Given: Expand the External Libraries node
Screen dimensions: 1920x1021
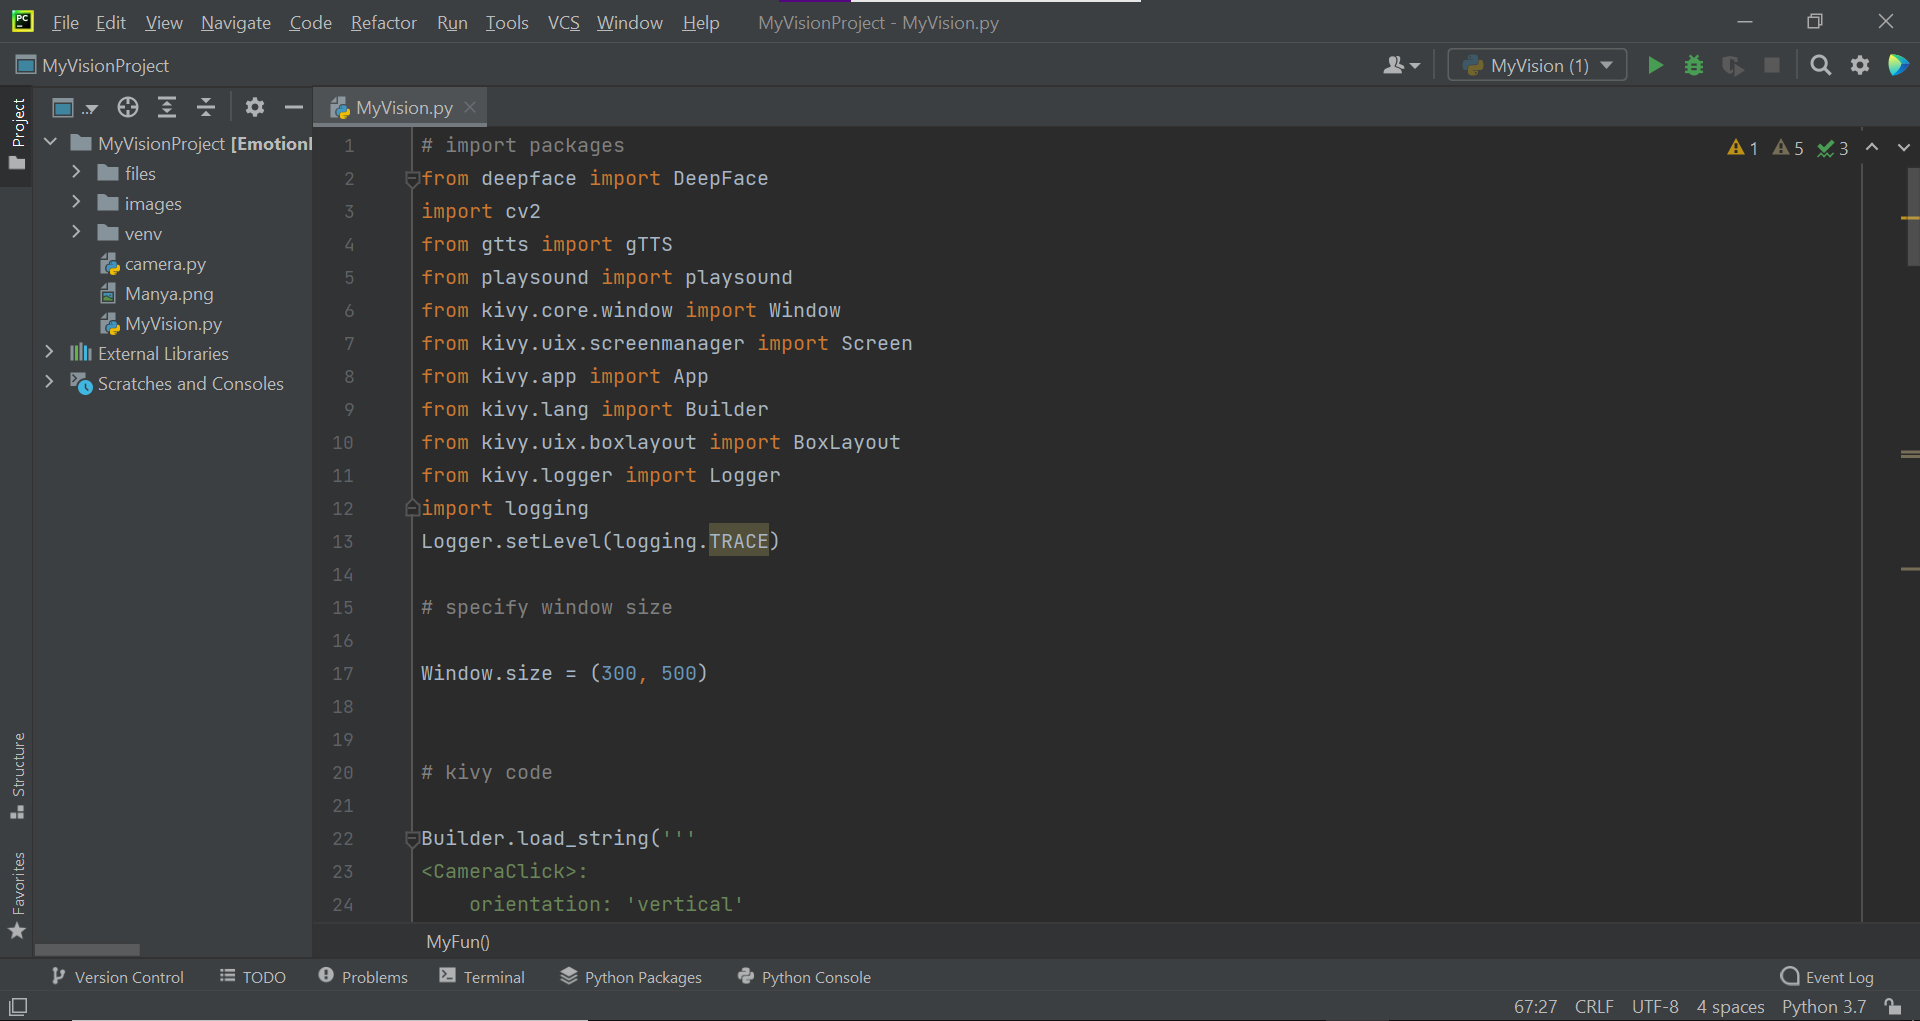Looking at the screenshot, I should [x=49, y=353].
